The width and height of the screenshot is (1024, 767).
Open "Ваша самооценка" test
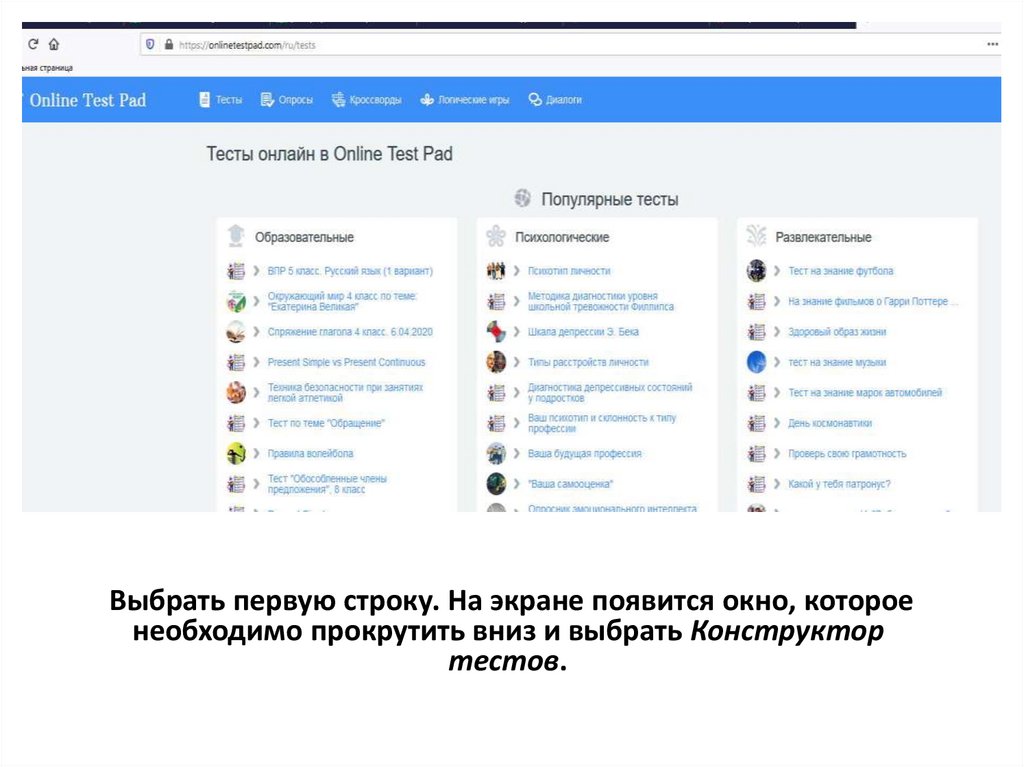(570, 484)
